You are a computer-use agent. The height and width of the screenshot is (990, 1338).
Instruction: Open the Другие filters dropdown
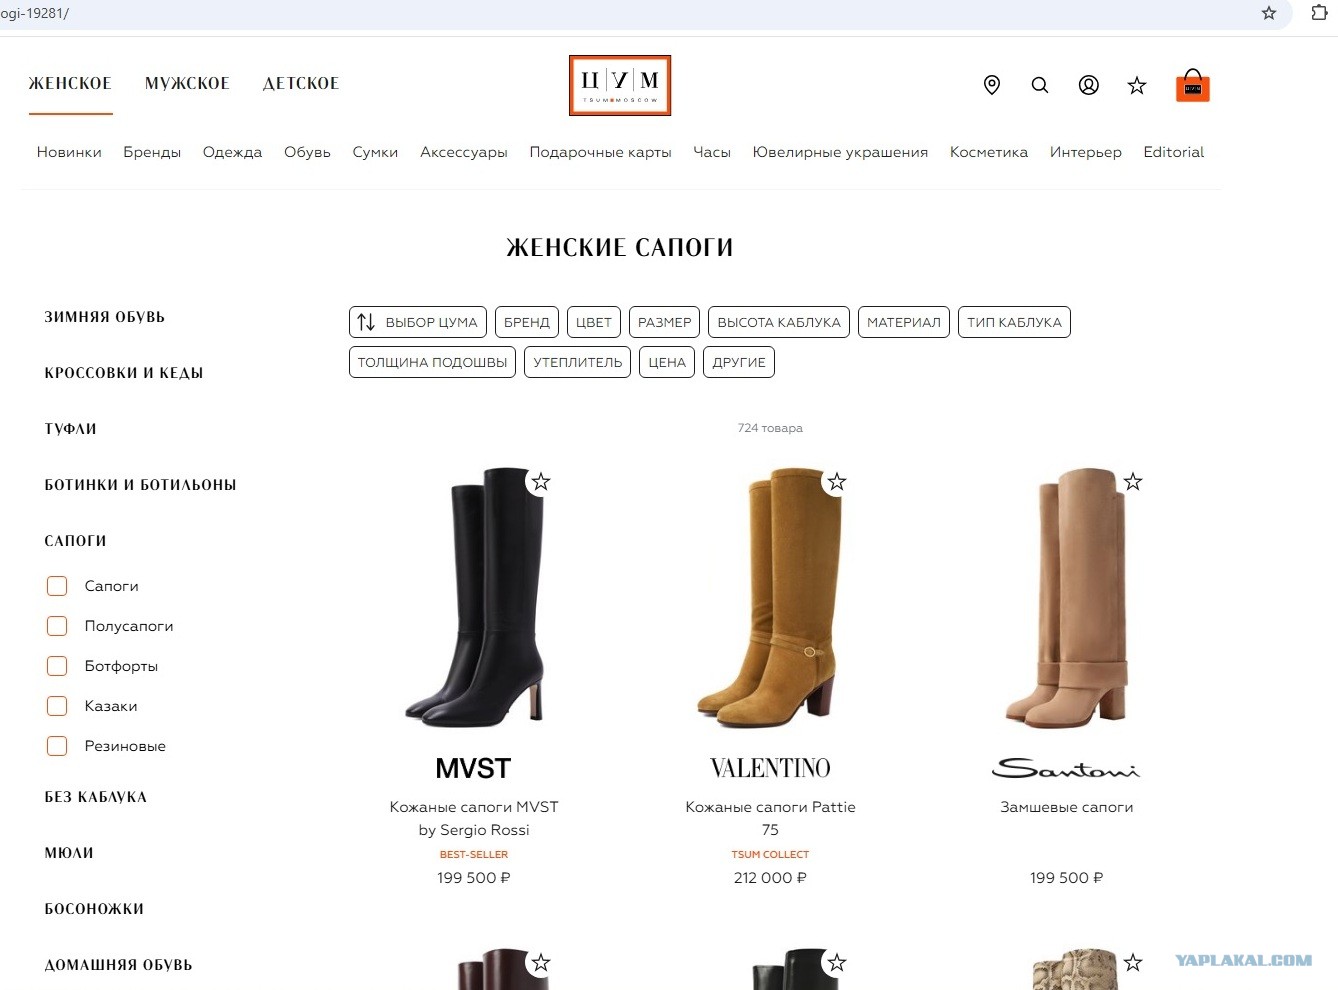pyautogui.click(x=739, y=362)
